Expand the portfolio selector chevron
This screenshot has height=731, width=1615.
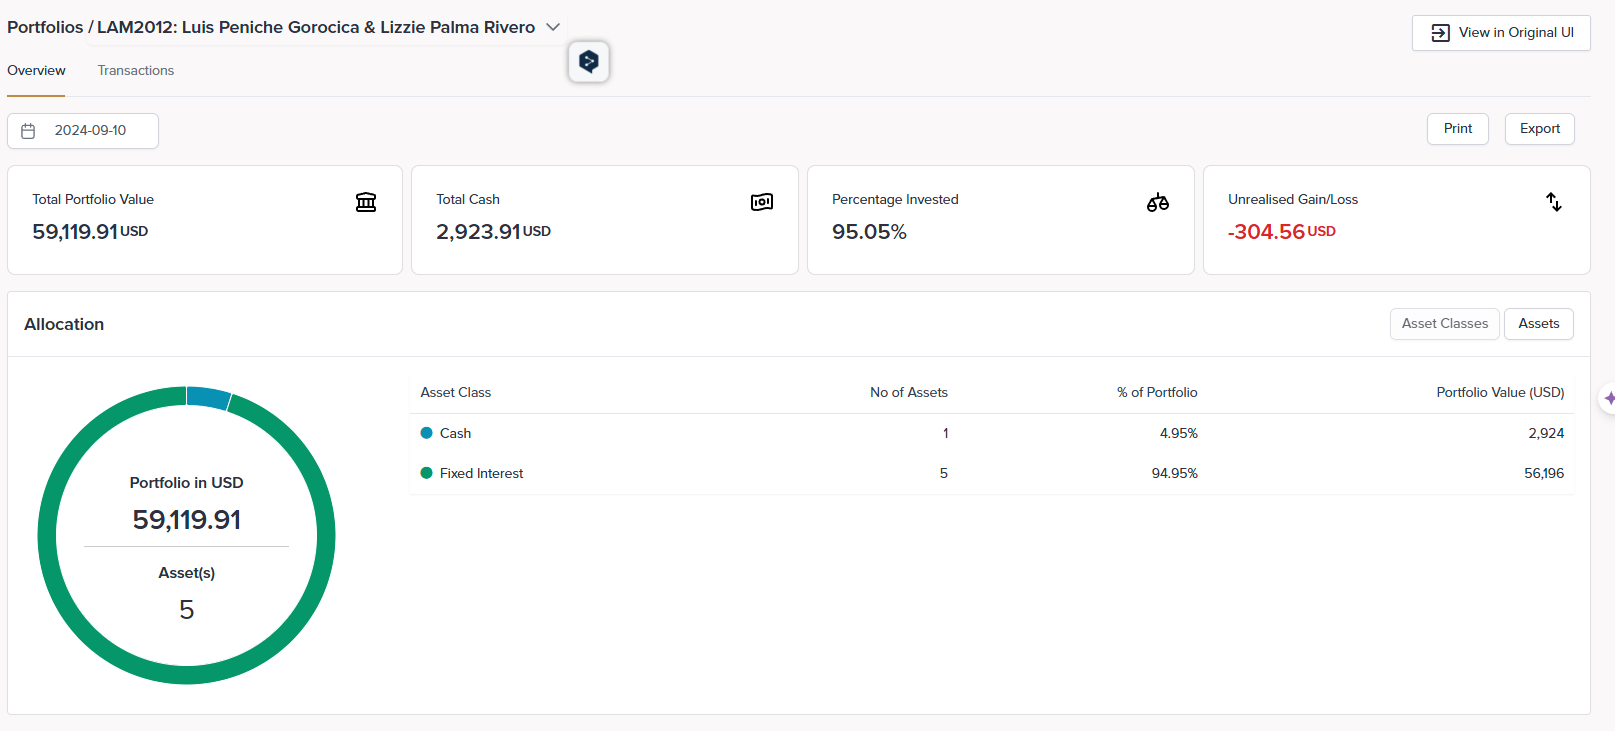pyautogui.click(x=553, y=27)
